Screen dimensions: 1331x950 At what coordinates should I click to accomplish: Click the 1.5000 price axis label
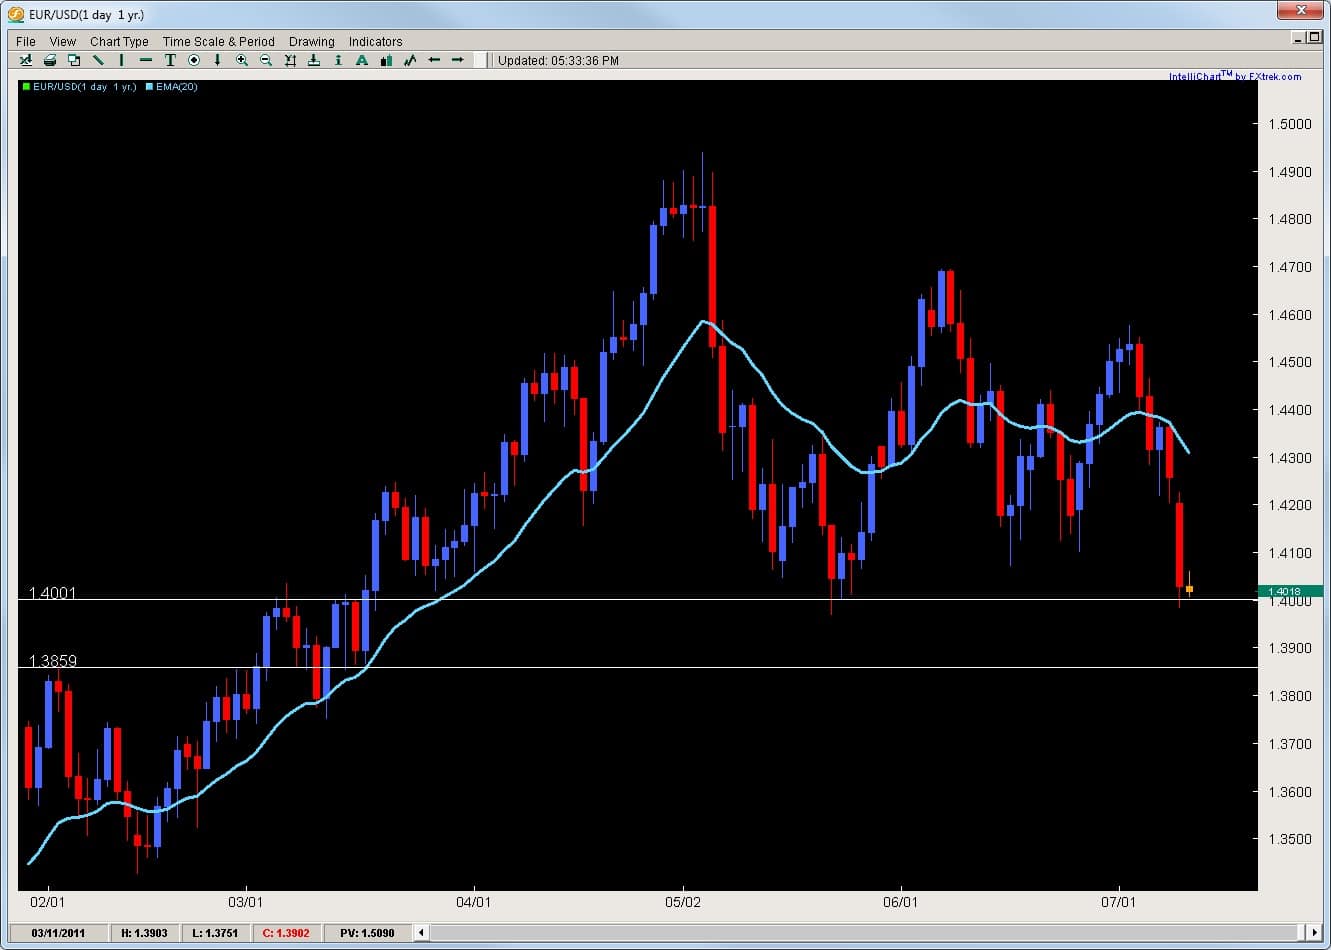(x=1289, y=124)
